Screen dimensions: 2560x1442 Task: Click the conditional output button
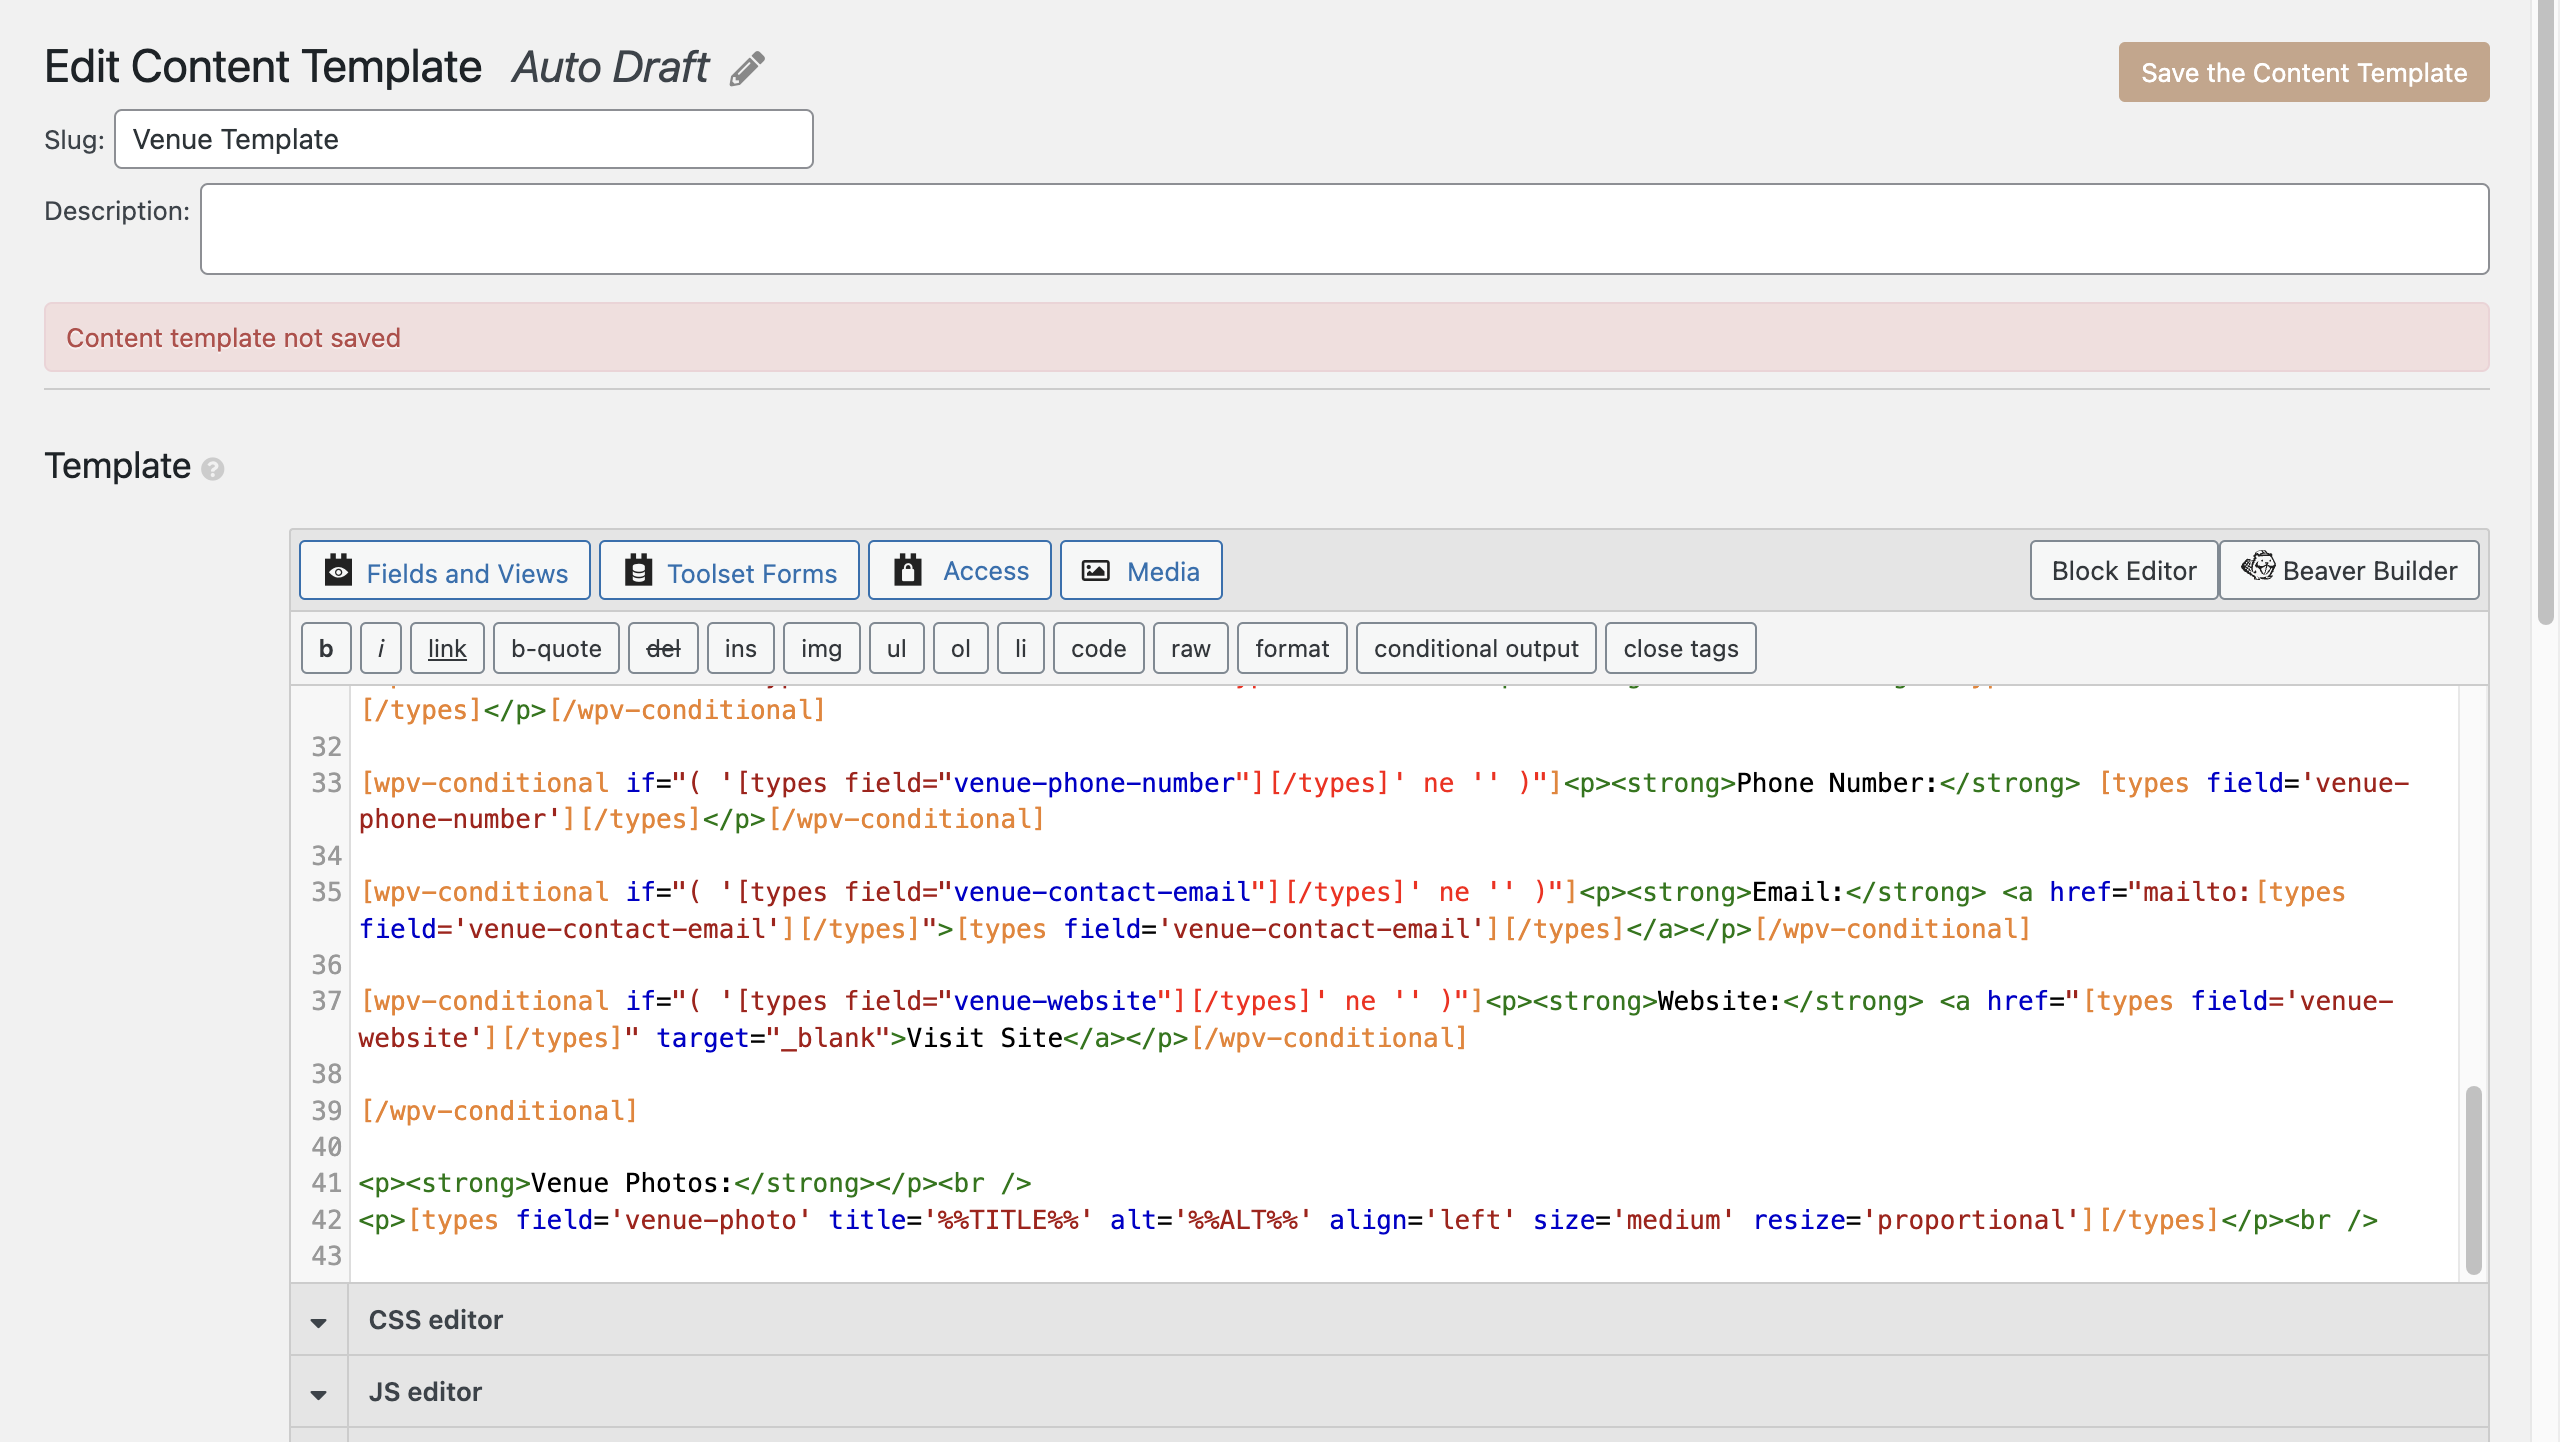pyautogui.click(x=1476, y=649)
